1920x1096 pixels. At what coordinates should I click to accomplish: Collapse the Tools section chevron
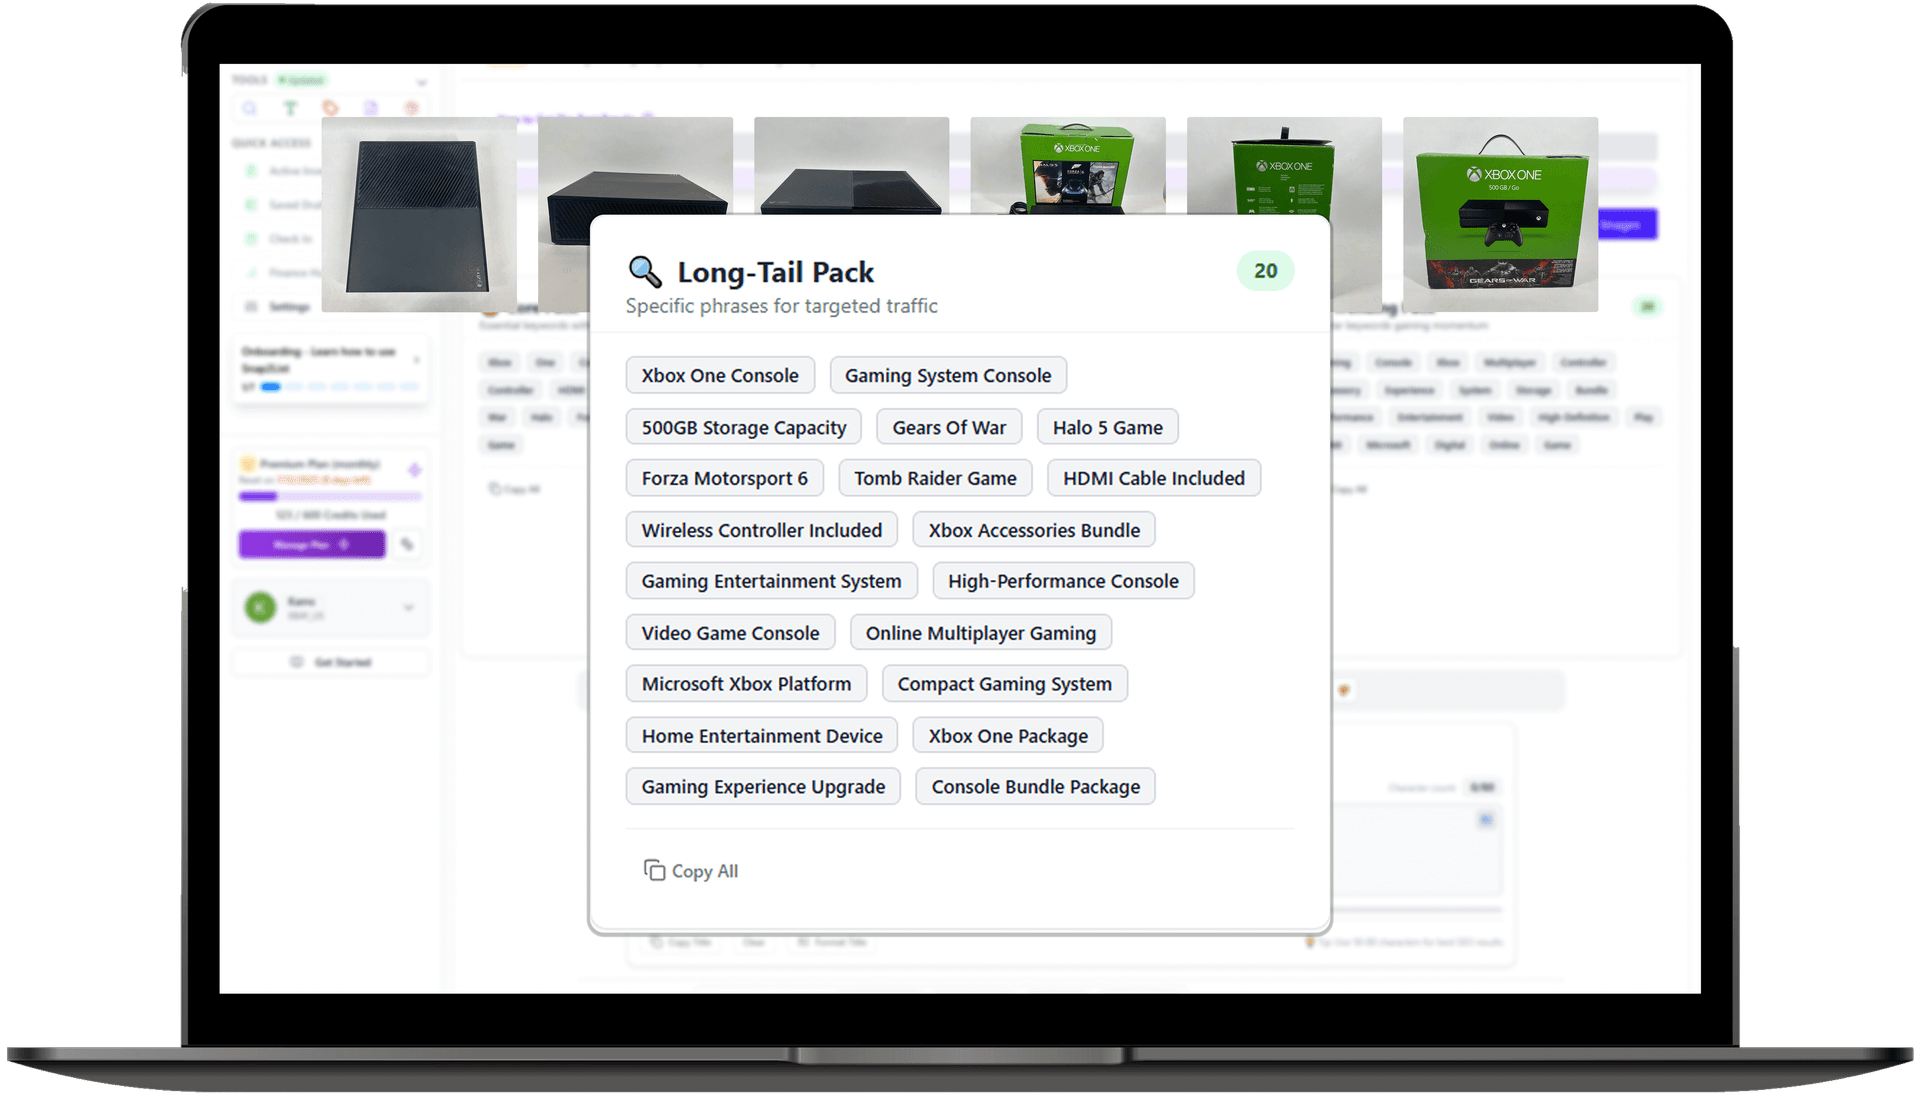(x=421, y=82)
